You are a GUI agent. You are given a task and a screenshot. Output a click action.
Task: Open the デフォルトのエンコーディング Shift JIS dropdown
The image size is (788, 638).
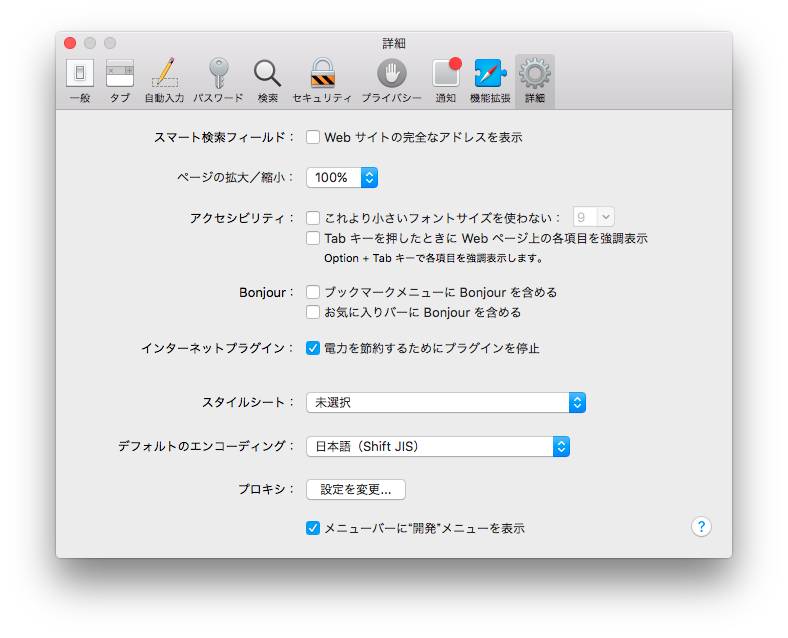pyautogui.click(x=438, y=446)
